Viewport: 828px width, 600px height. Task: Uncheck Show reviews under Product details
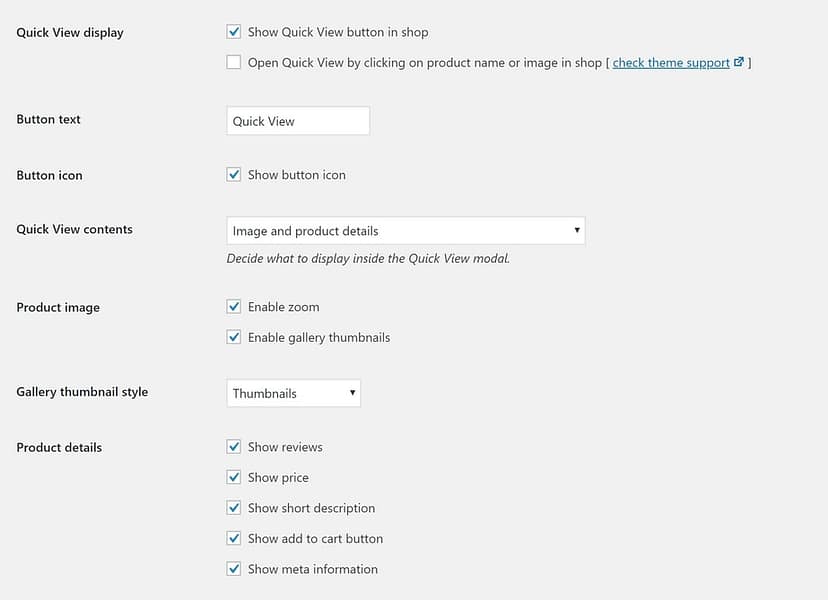[x=233, y=447]
